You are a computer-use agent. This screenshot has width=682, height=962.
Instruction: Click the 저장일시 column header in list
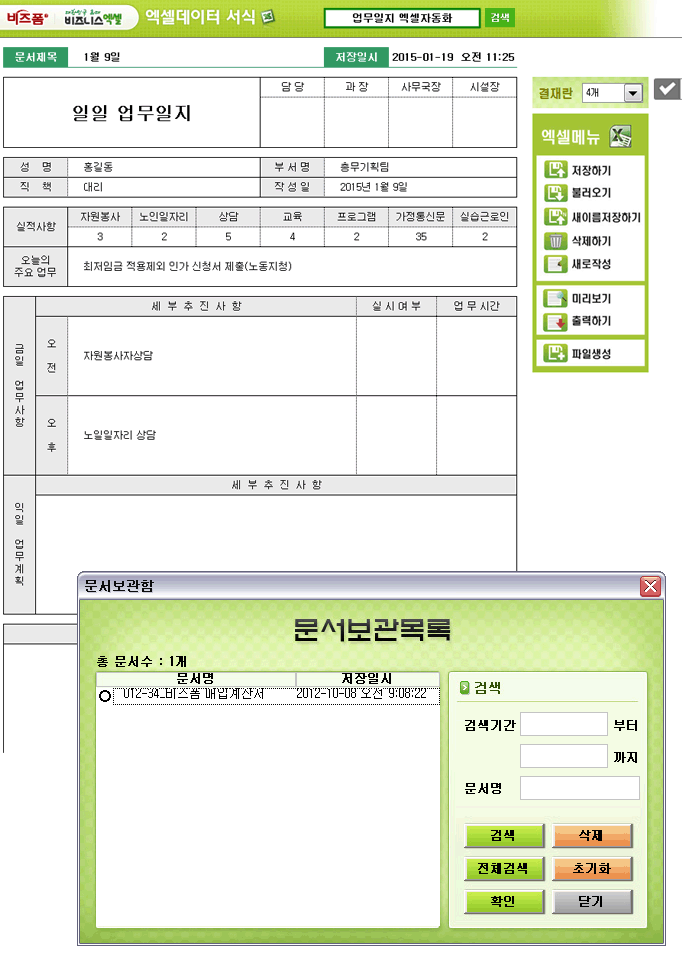[x=367, y=679]
